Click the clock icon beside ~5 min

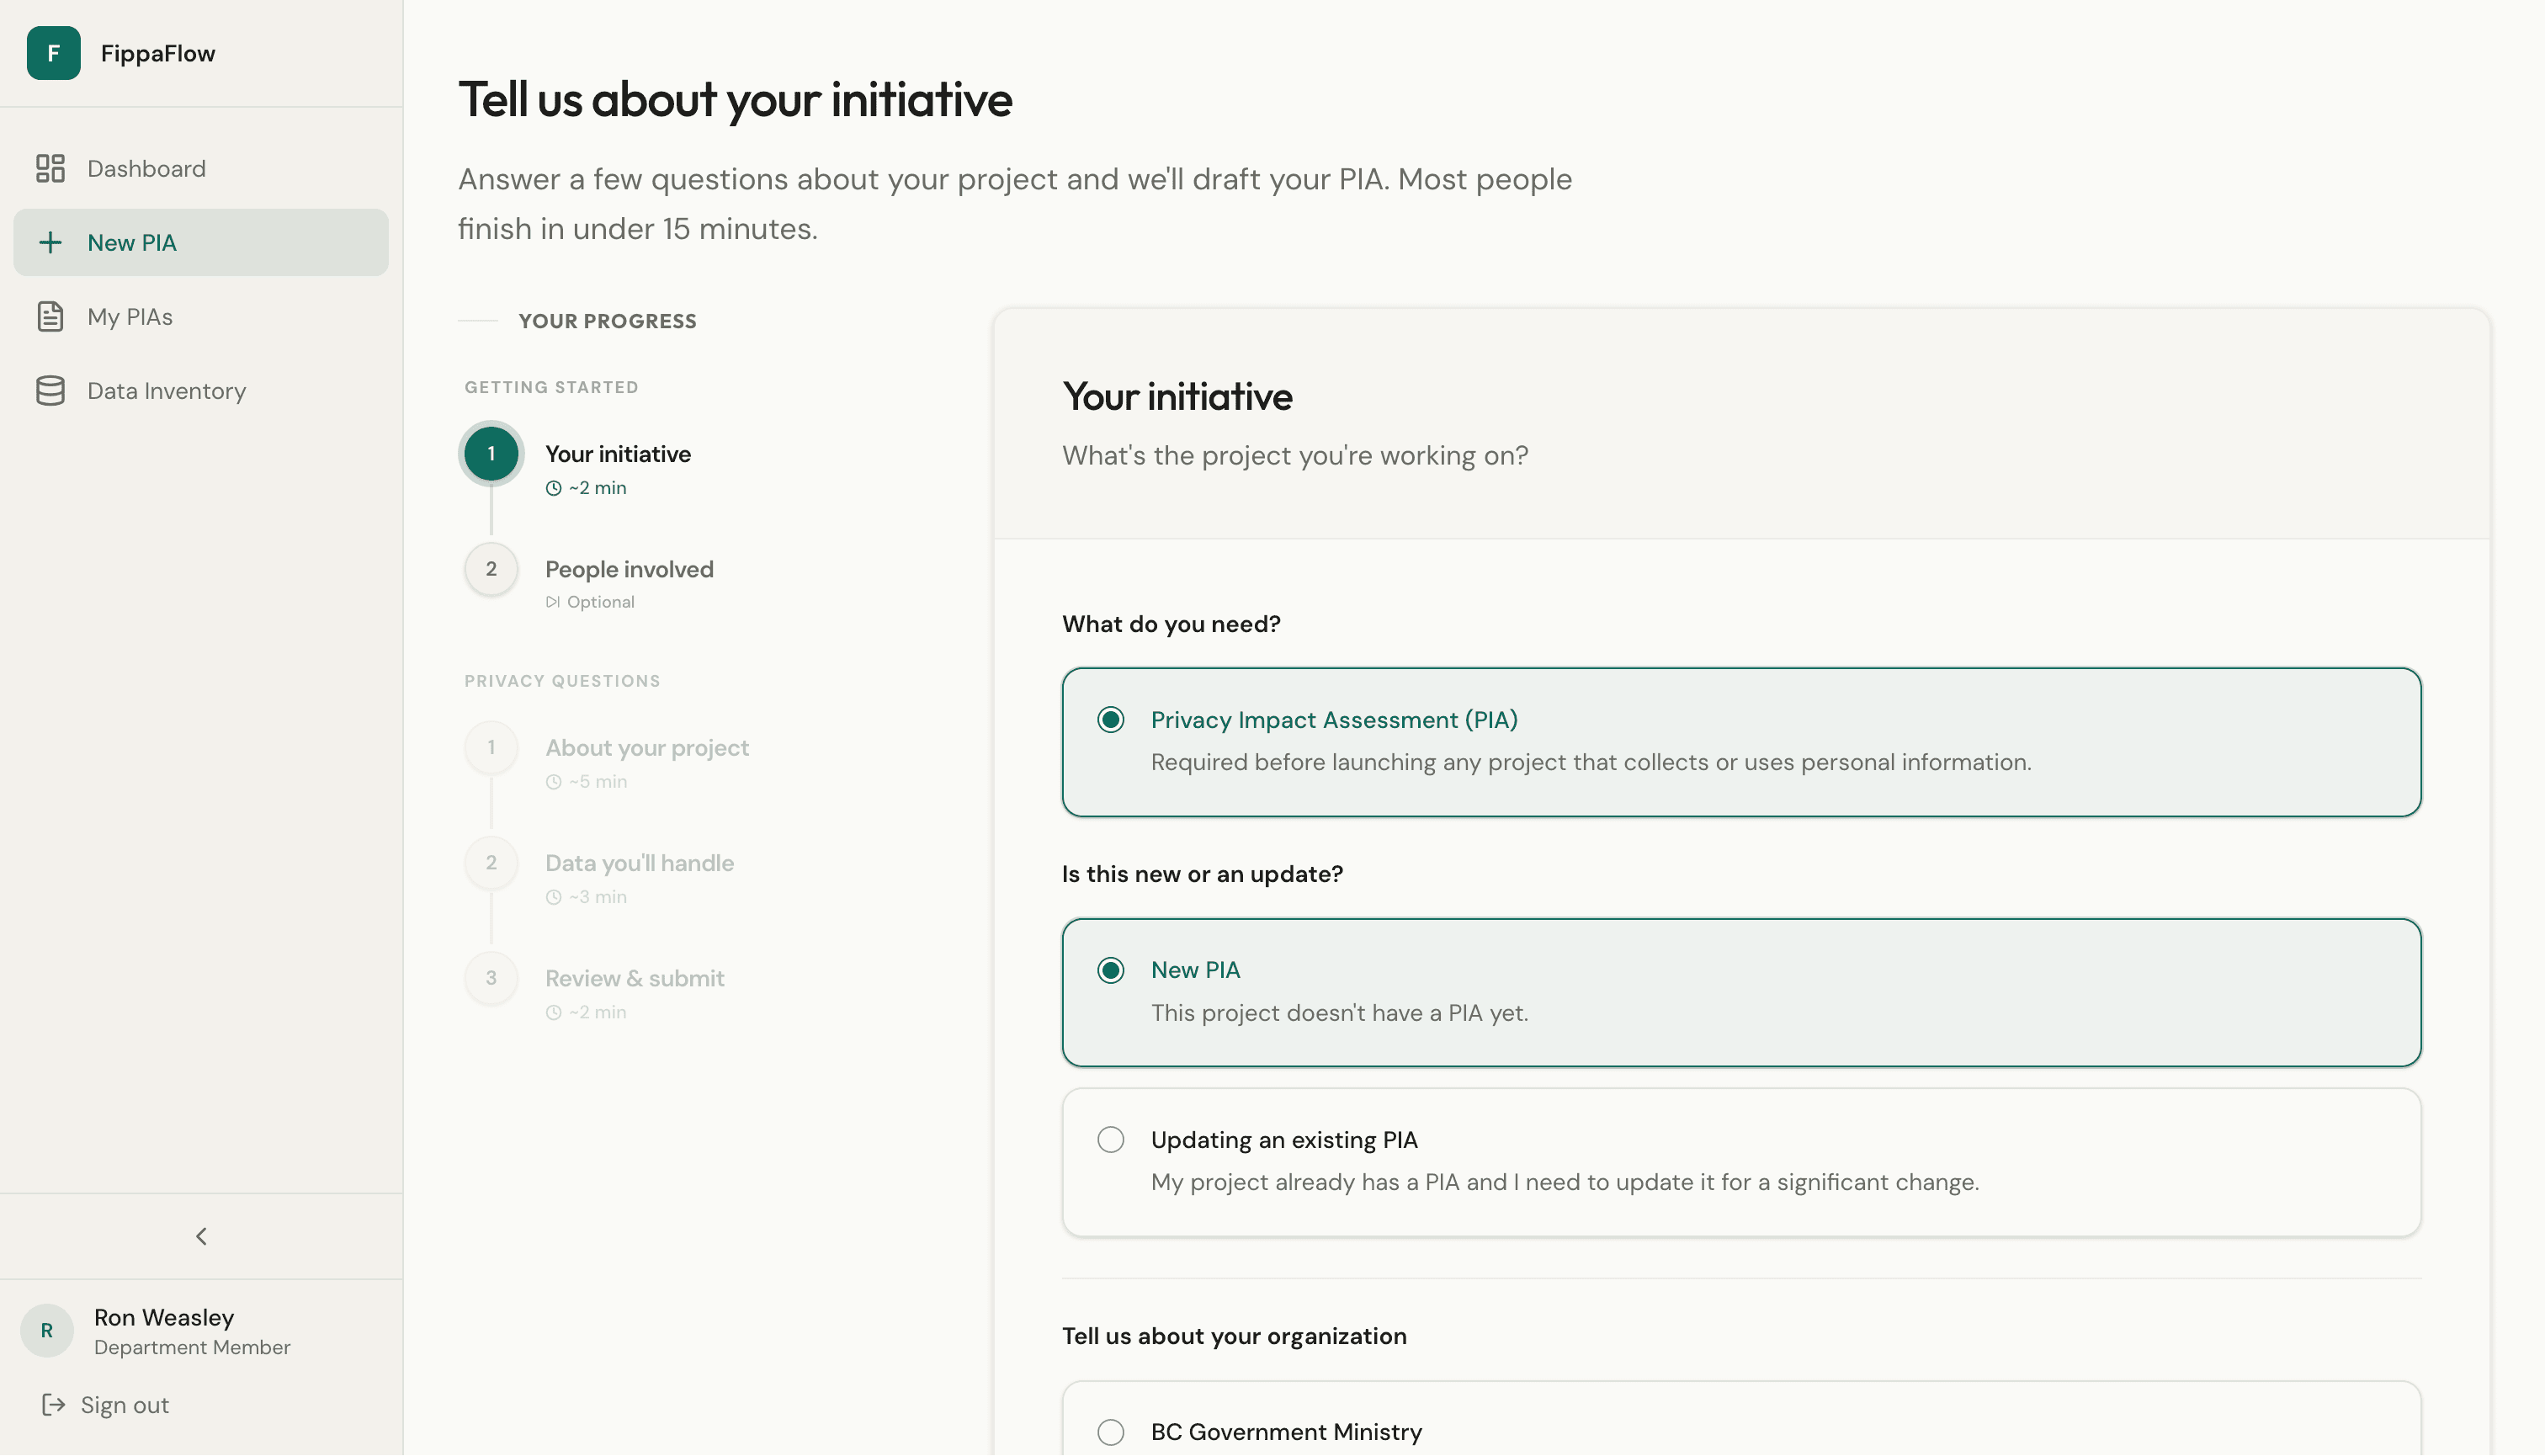[553, 782]
